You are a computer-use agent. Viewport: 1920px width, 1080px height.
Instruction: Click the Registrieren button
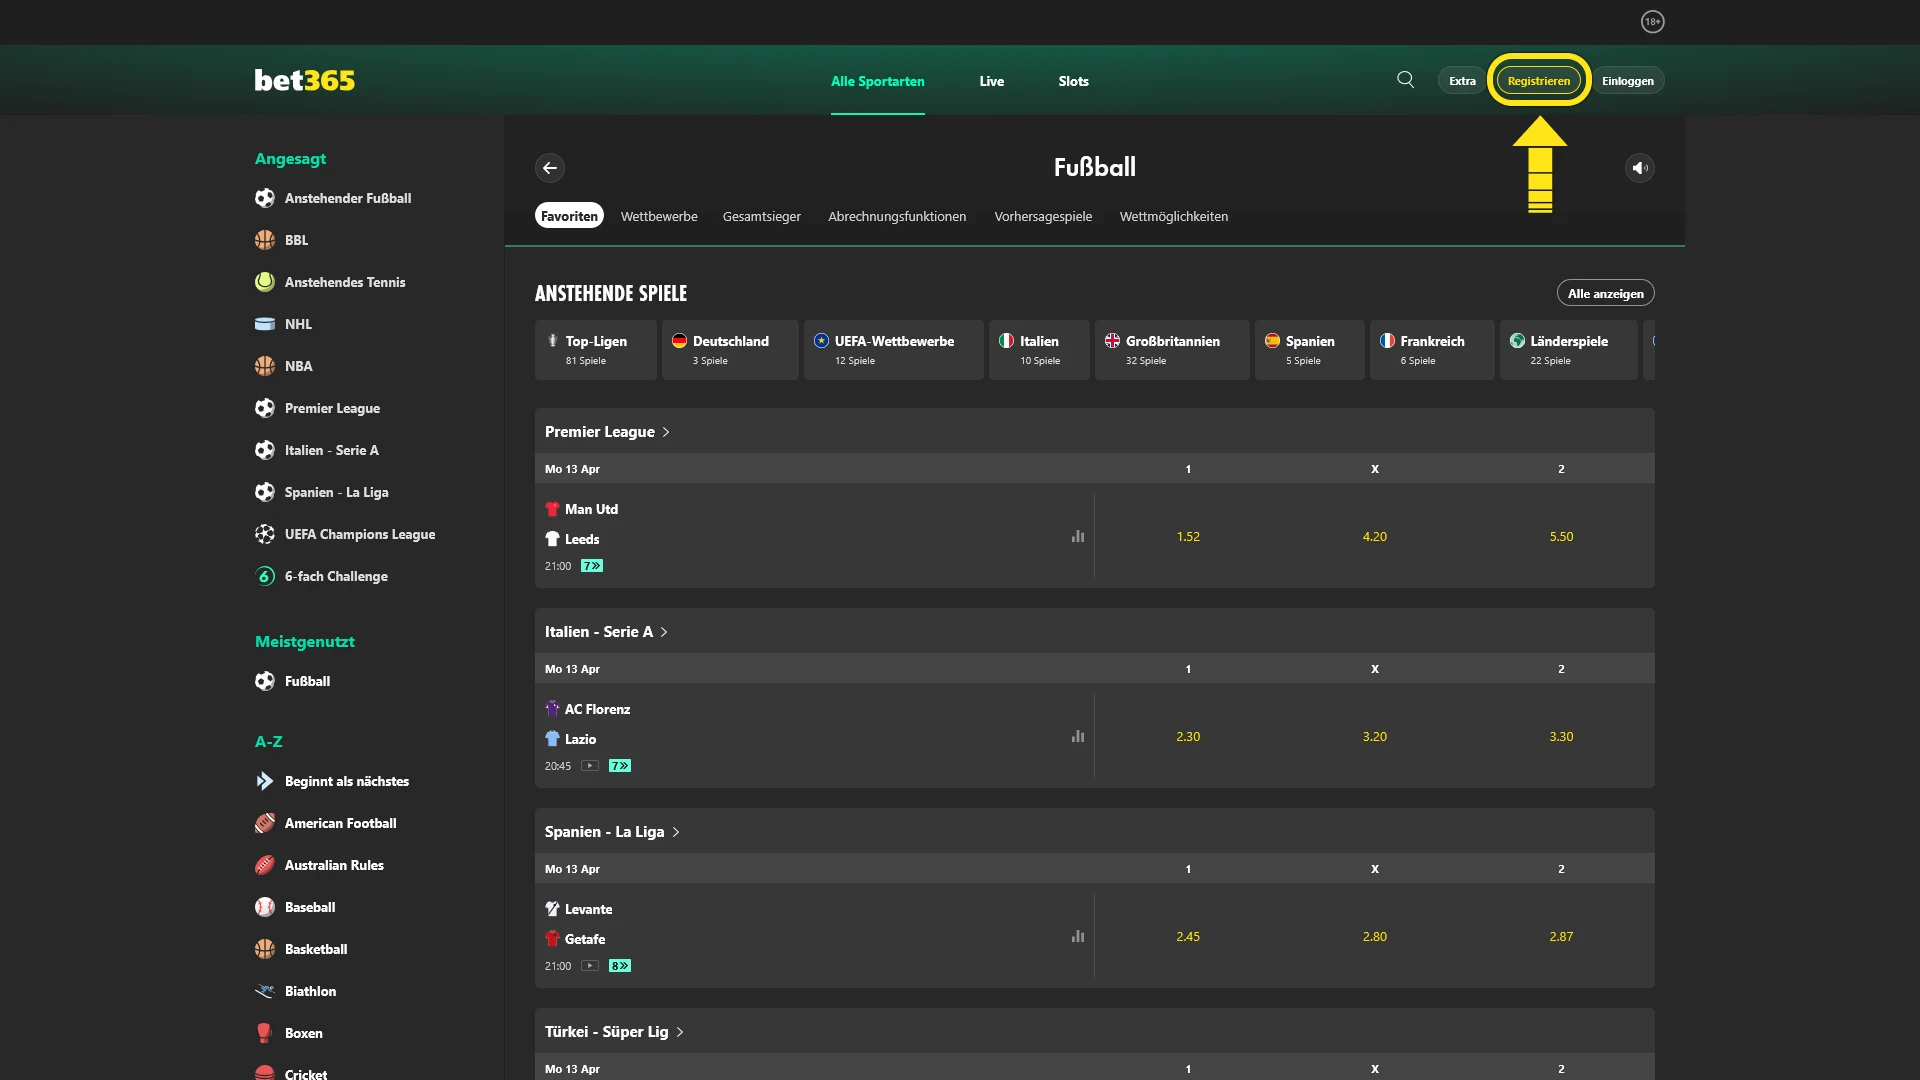pos(1538,80)
